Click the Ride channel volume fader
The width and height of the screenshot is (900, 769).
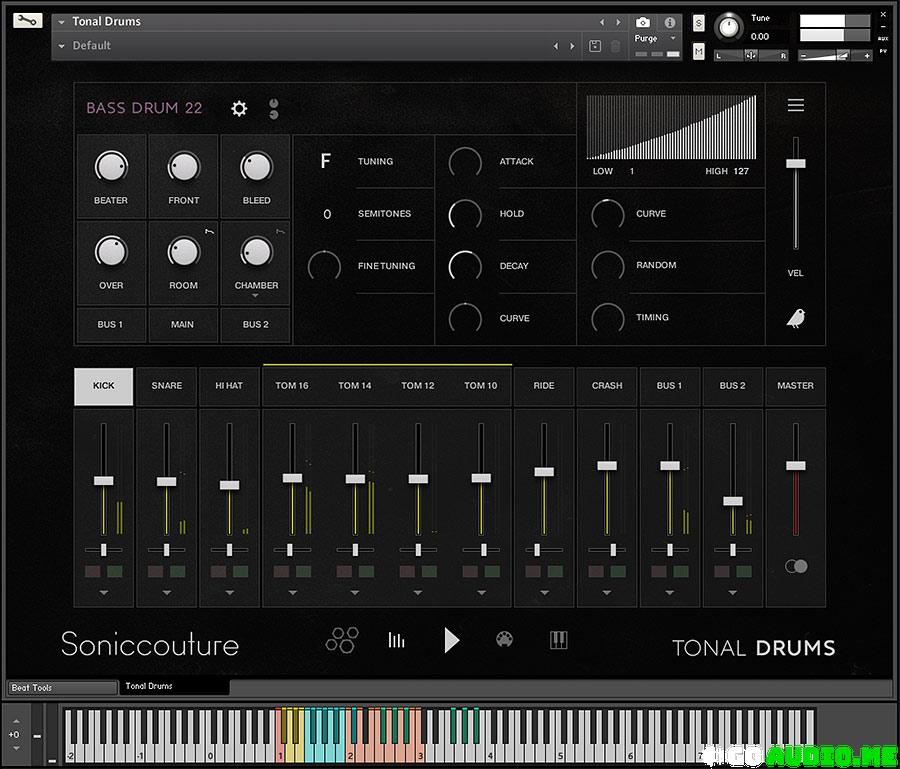tap(544, 471)
